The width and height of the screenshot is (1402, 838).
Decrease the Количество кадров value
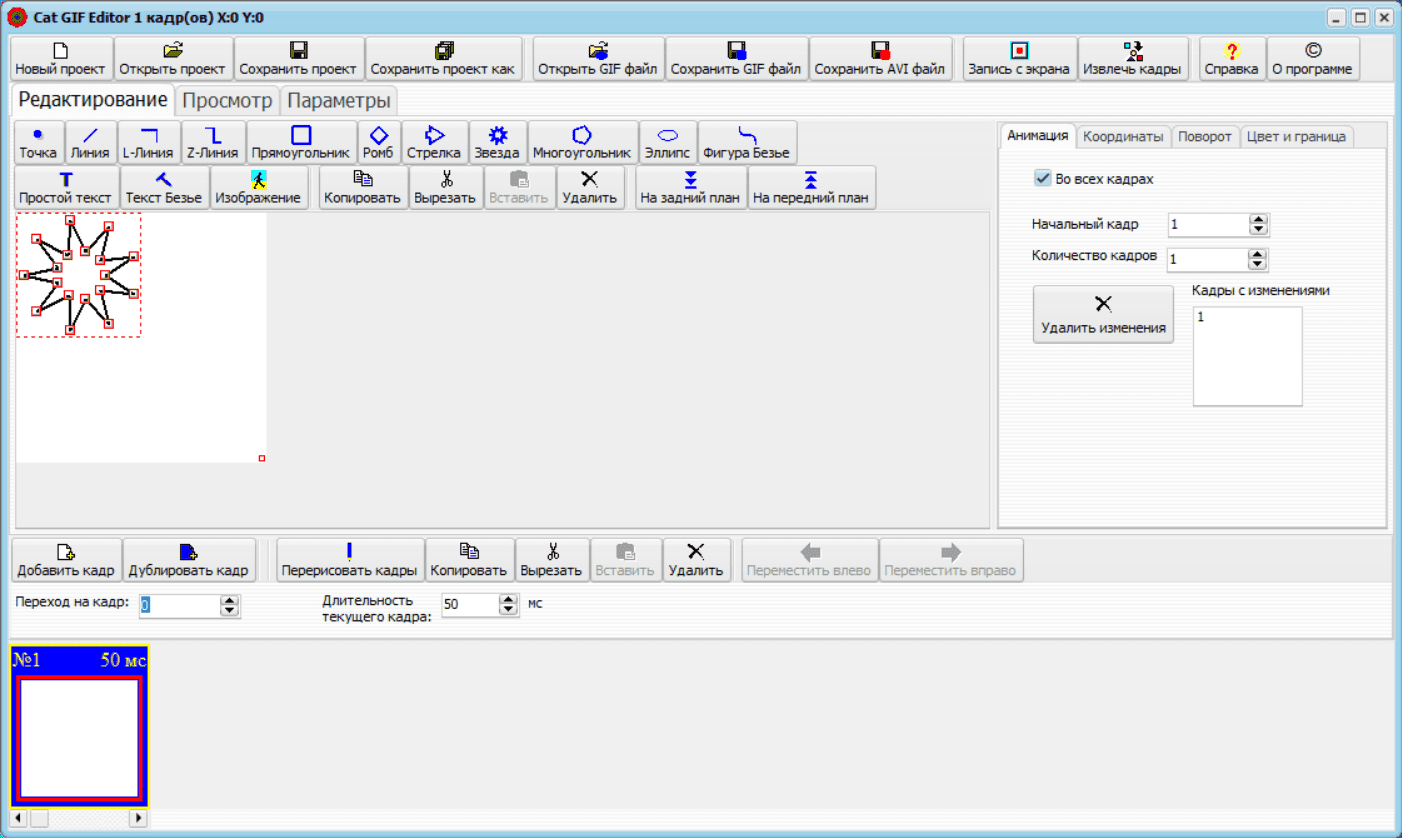[1259, 265]
